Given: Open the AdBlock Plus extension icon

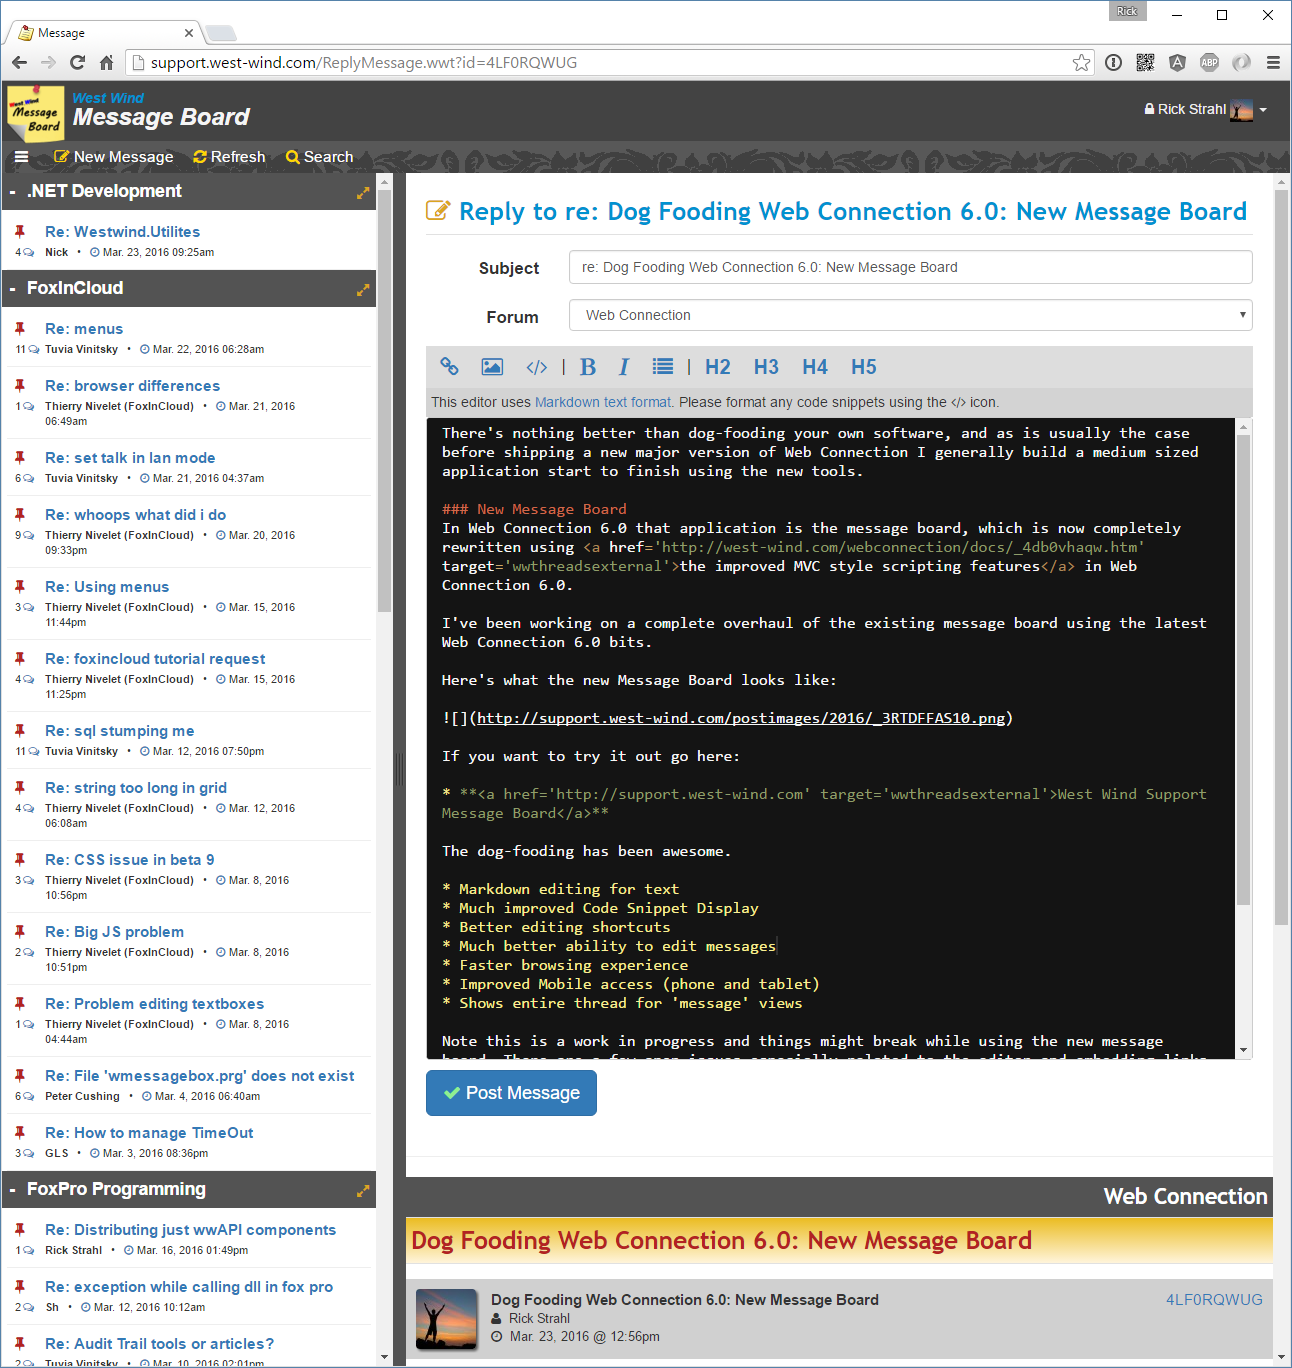Looking at the screenshot, I should click(1209, 62).
